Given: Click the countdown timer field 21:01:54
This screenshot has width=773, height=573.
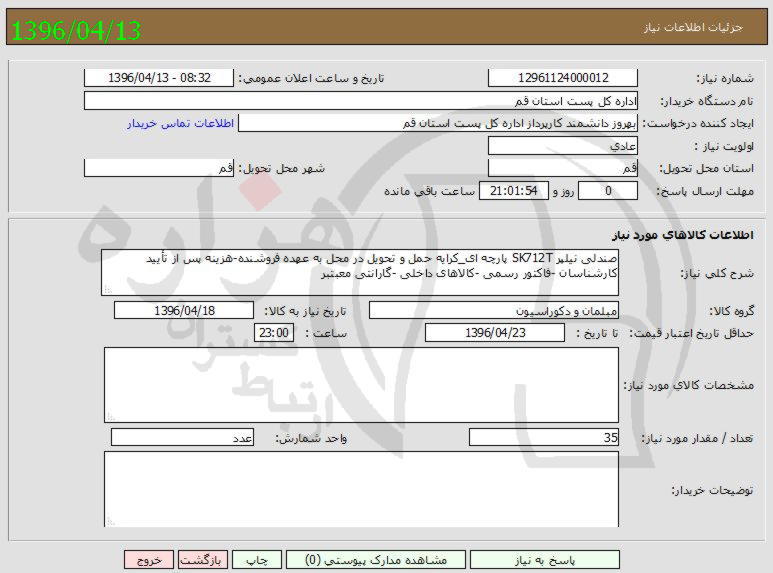Looking at the screenshot, I should click(x=516, y=191).
